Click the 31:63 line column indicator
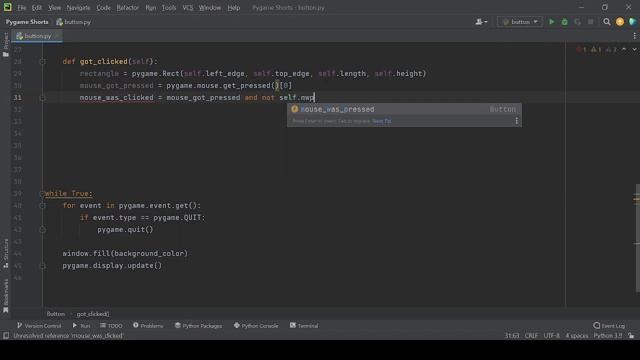 pos(512,336)
